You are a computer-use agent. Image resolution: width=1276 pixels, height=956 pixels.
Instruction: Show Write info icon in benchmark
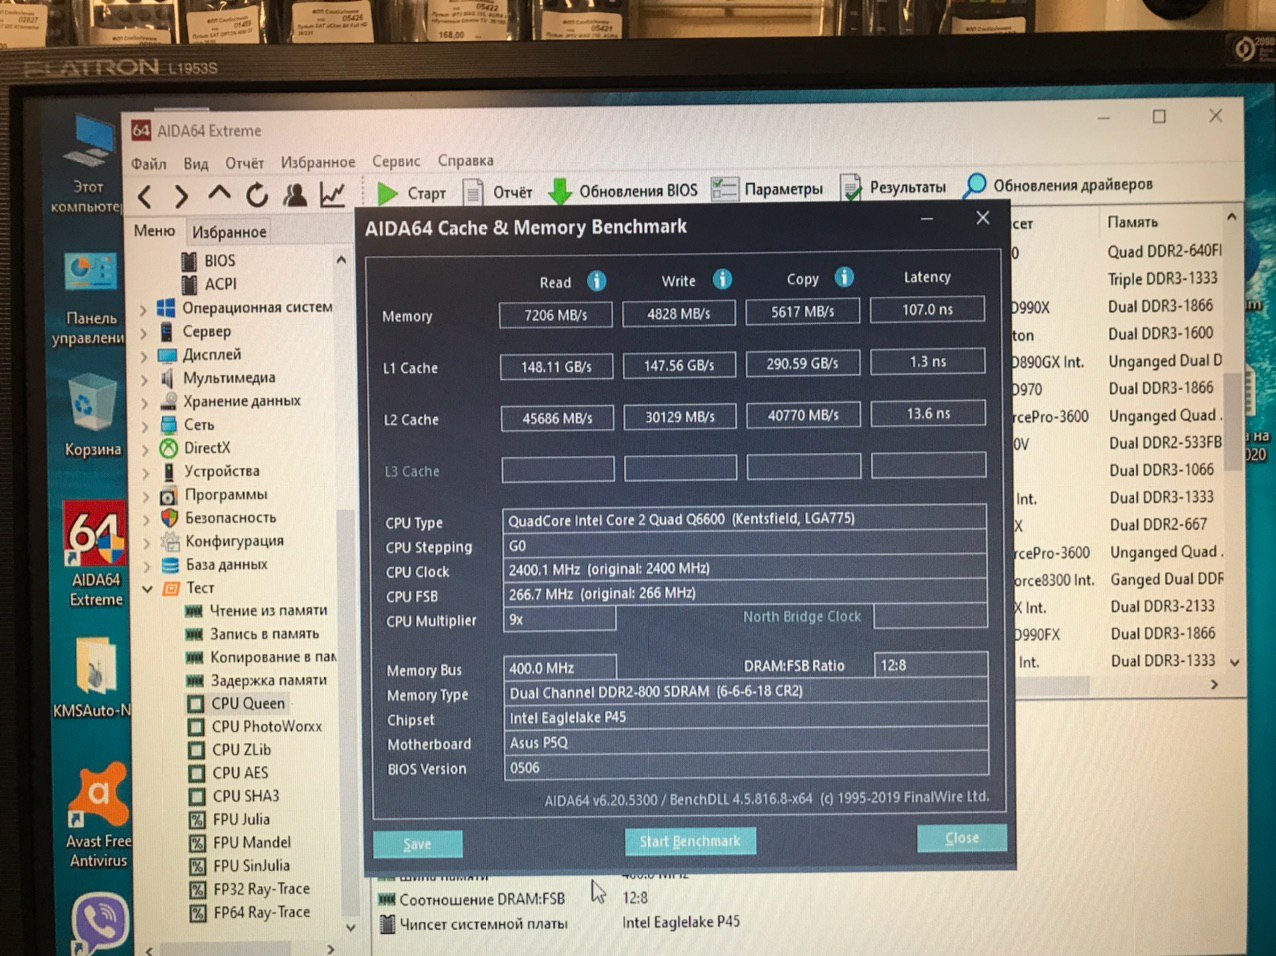pos(722,279)
